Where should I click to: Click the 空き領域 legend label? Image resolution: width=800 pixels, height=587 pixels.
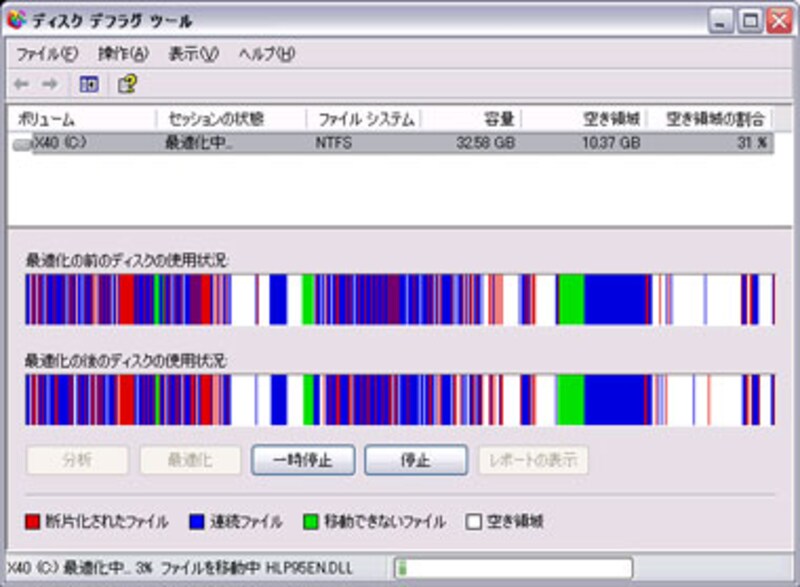515,522
